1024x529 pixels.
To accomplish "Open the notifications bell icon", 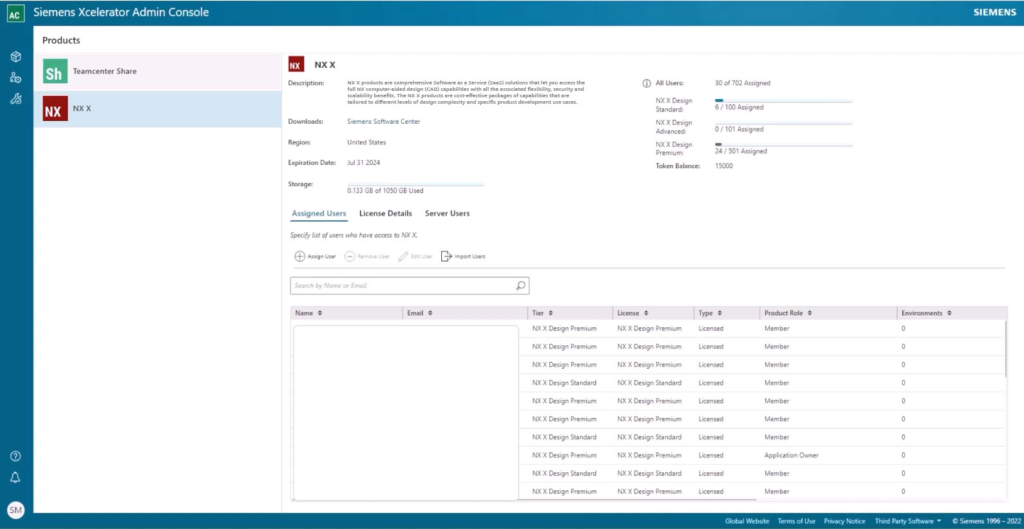I will pyautogui.click(x=15, y=477).
